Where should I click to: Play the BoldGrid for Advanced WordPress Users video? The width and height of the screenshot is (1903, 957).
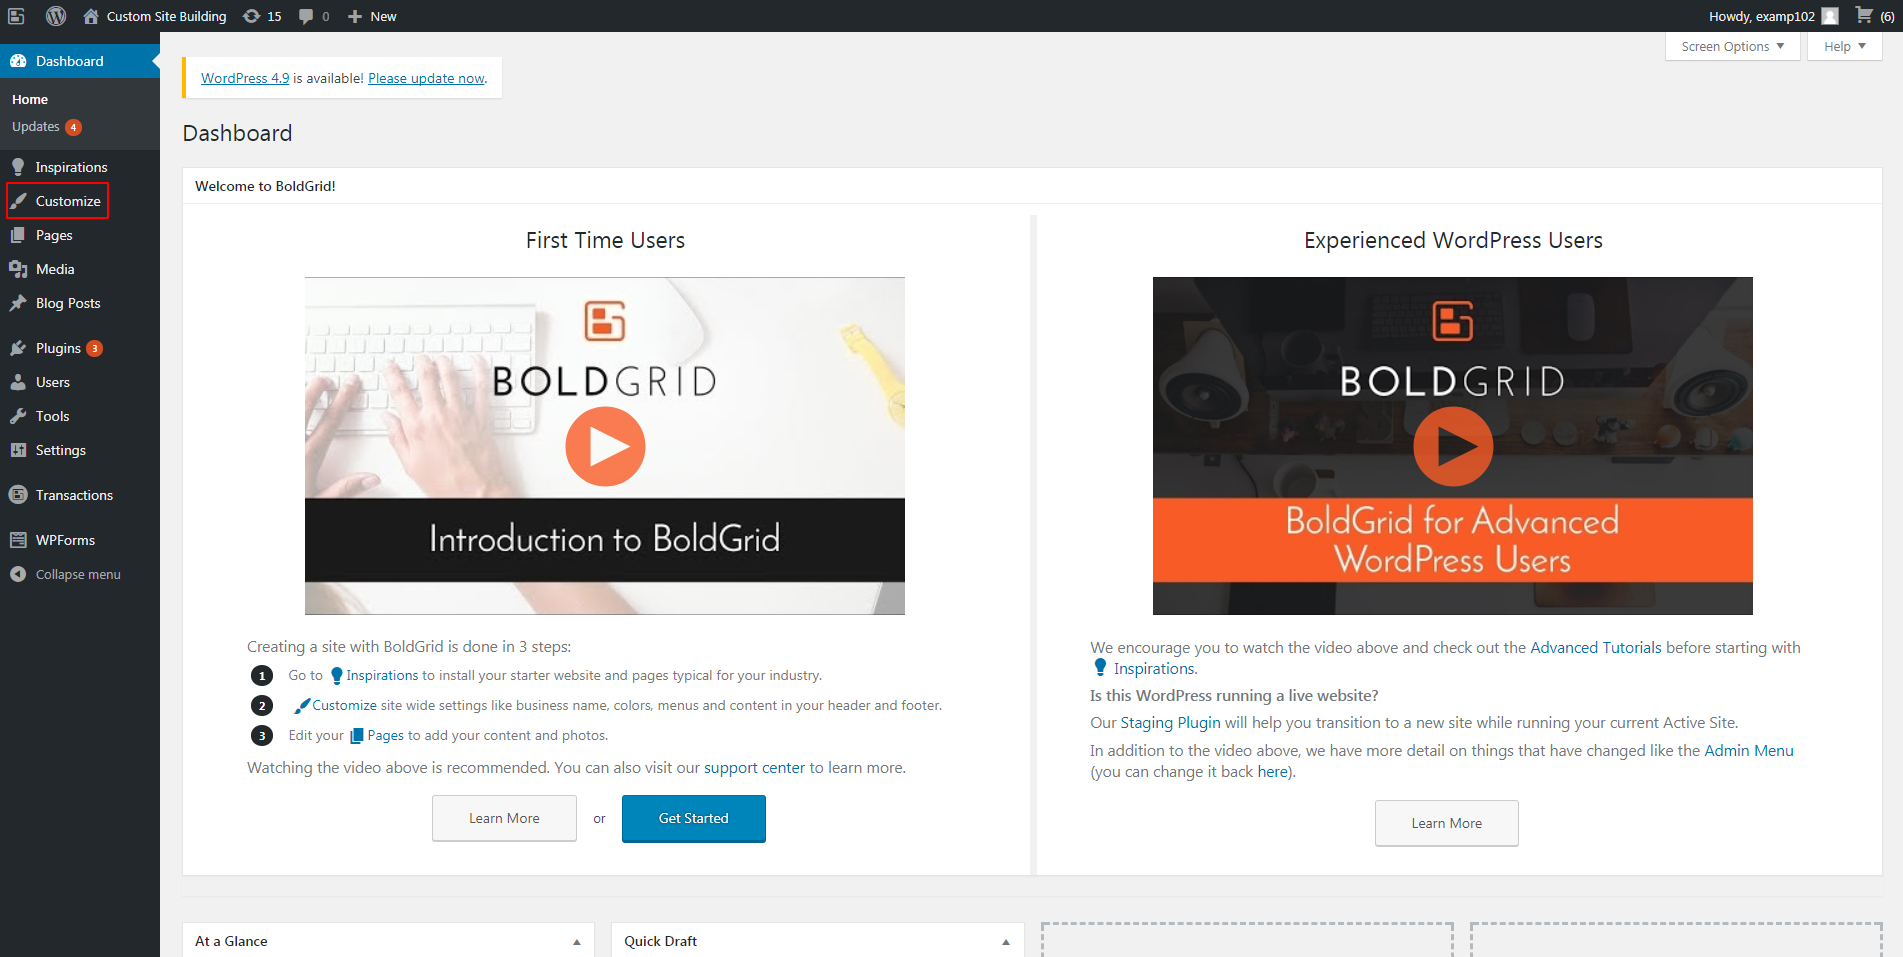tap(1453, 446)
